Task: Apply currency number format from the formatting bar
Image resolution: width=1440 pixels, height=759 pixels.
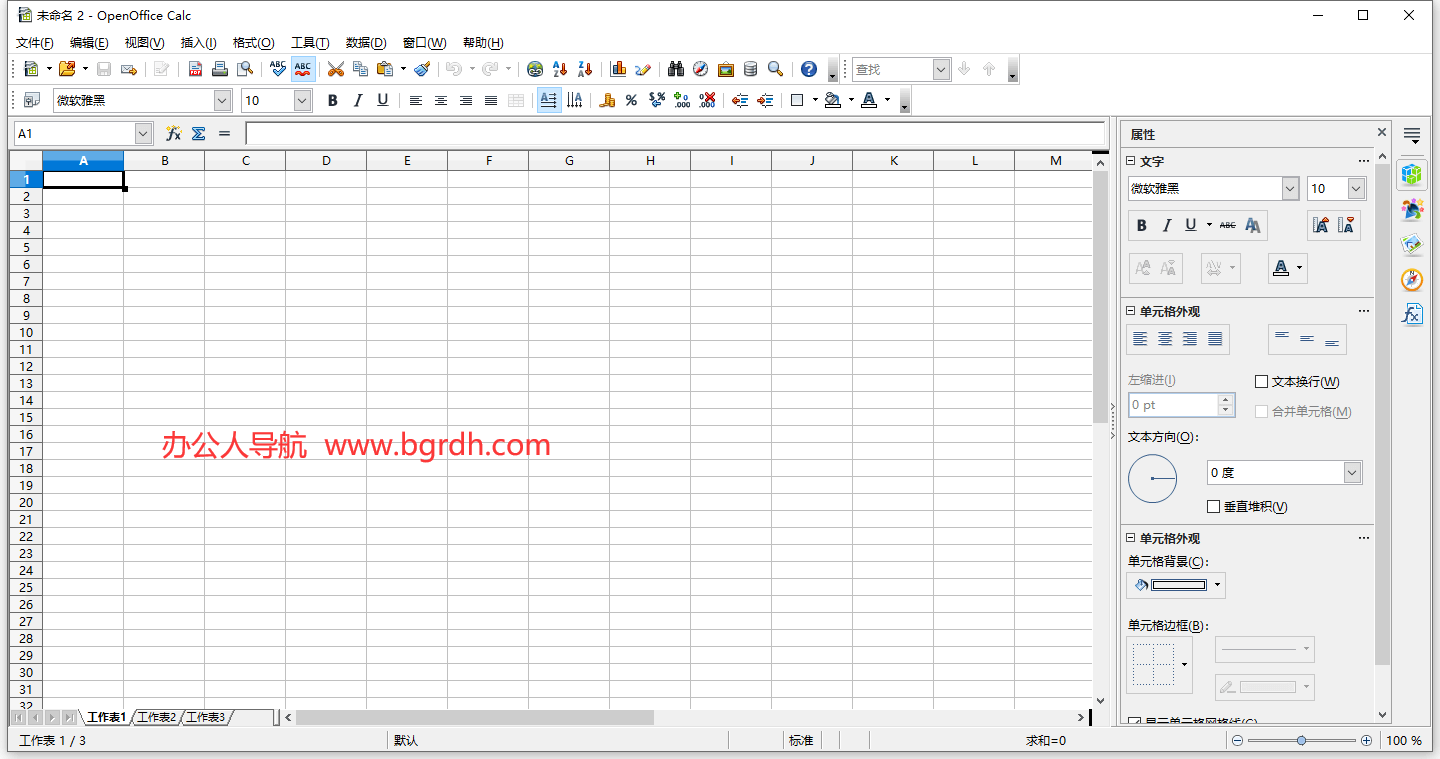Action: click(x=607, y=100)
